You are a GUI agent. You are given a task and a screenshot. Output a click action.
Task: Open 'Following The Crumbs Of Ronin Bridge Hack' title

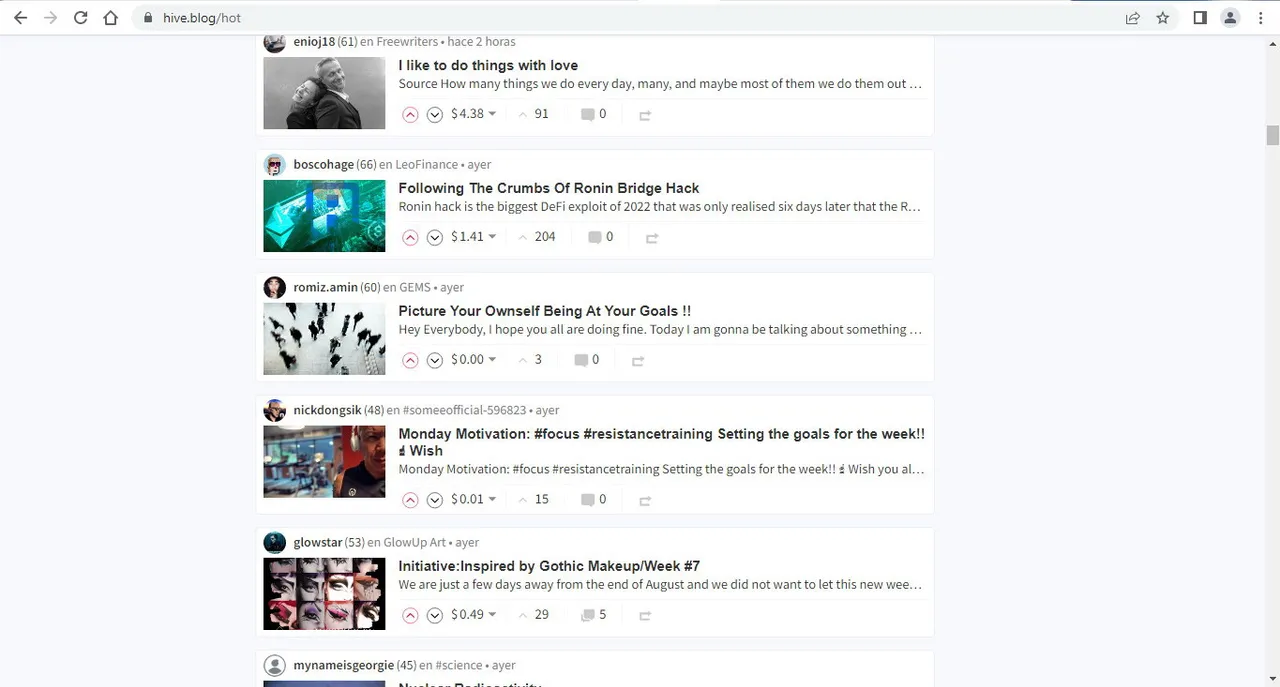click(x=549, y=188)
